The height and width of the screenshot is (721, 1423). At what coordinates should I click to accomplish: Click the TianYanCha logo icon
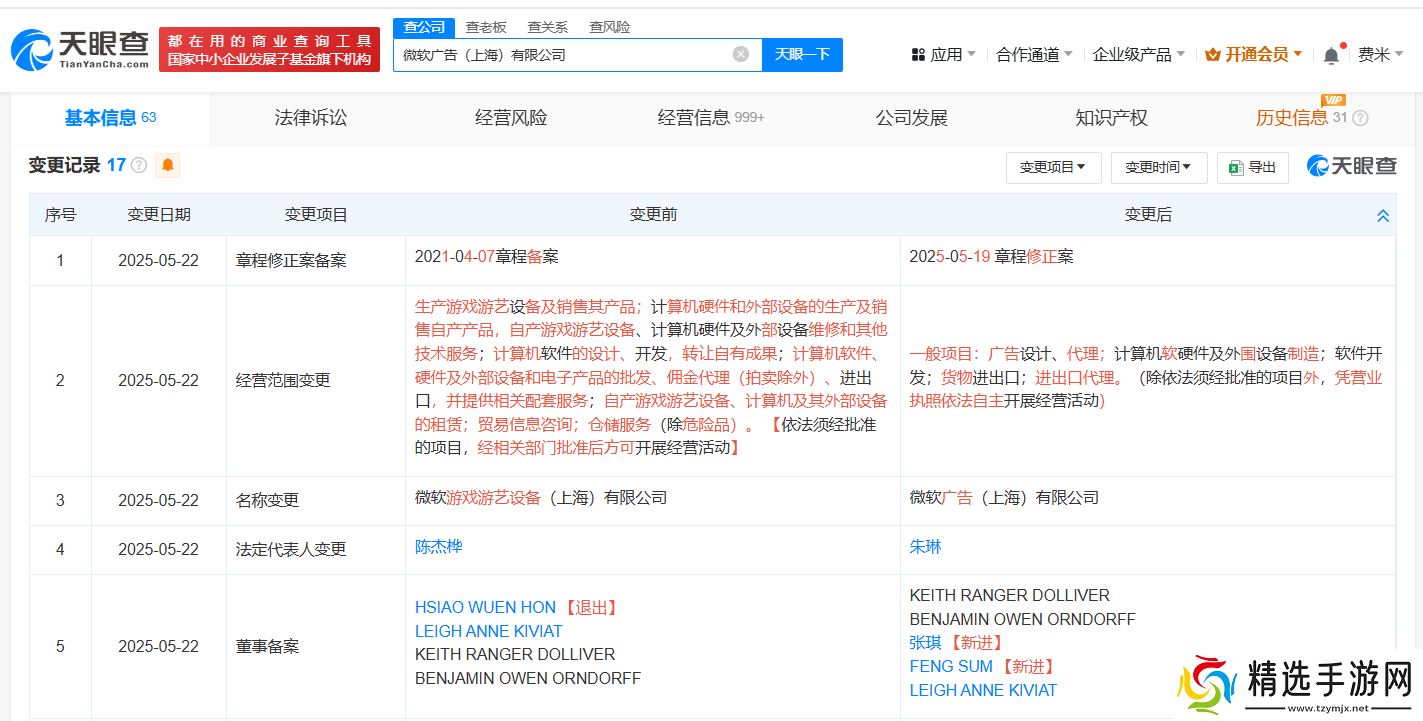point(34,49)
